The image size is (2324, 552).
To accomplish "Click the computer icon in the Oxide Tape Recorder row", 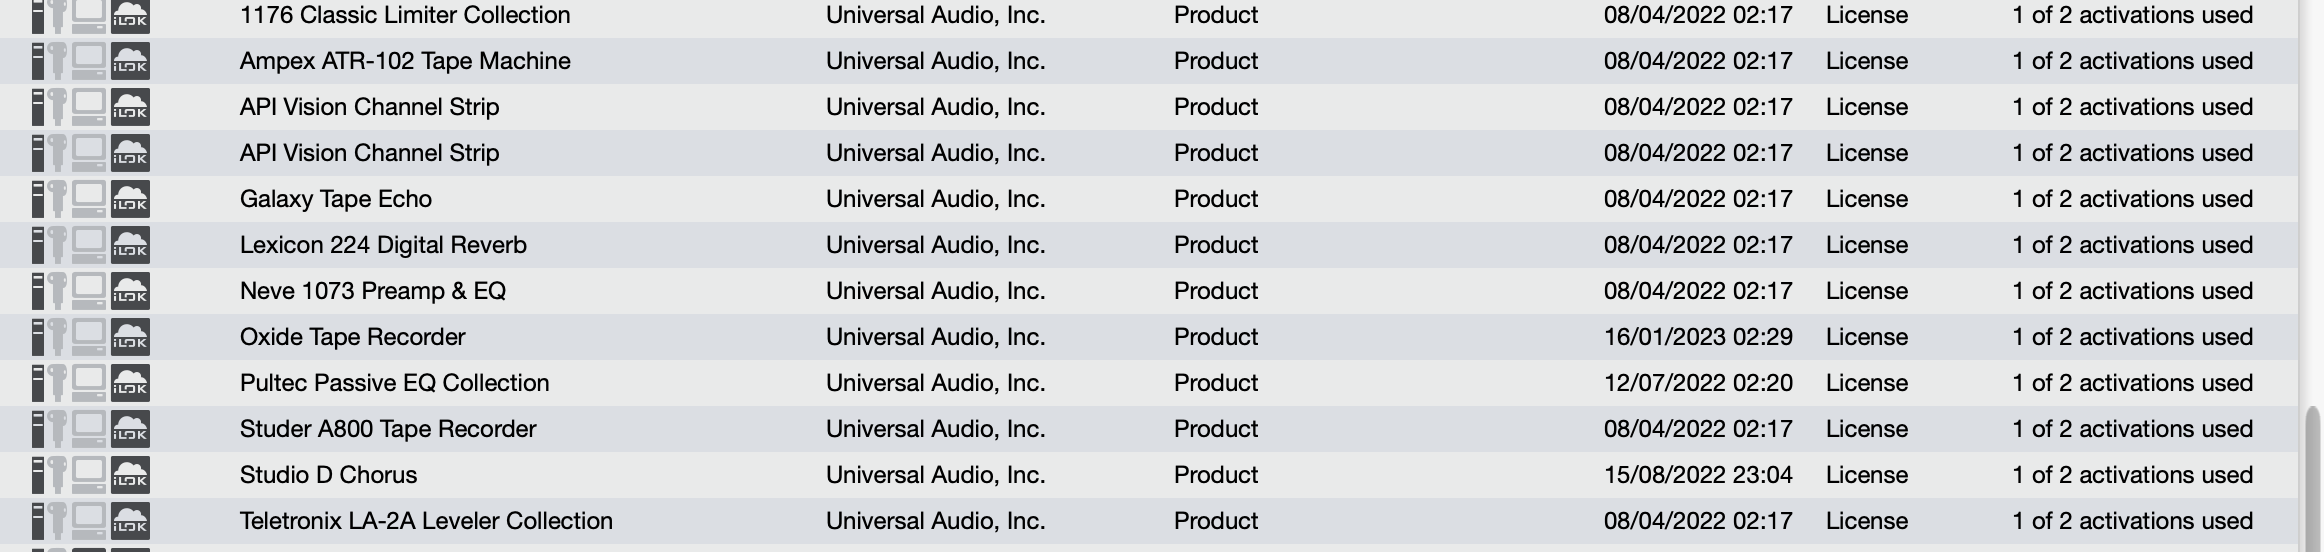I will tap(89, 337).
